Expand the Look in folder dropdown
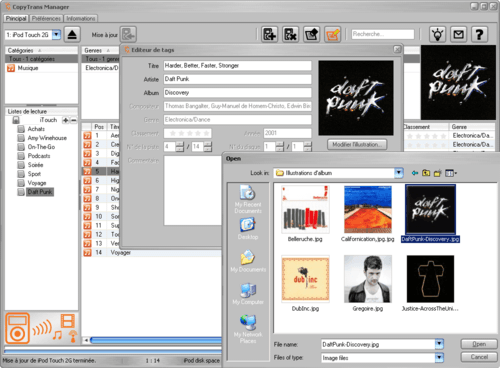The height and width of the screenshot is (368, 500). [x=399, y=173]
